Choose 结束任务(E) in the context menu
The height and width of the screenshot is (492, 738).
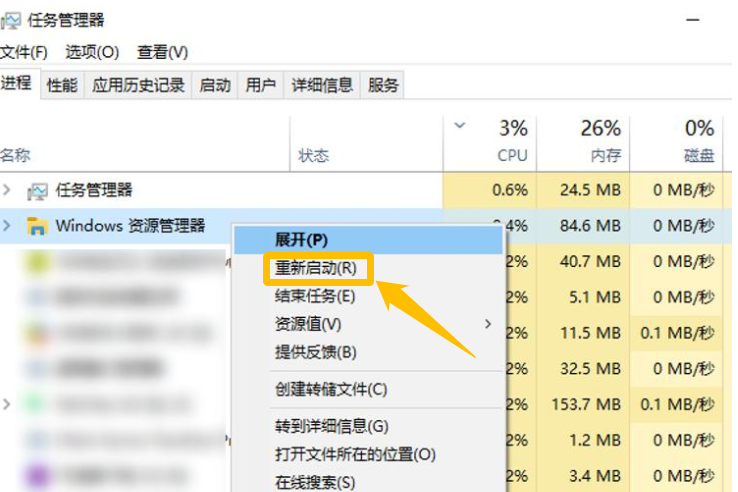(x=369, y=296)
